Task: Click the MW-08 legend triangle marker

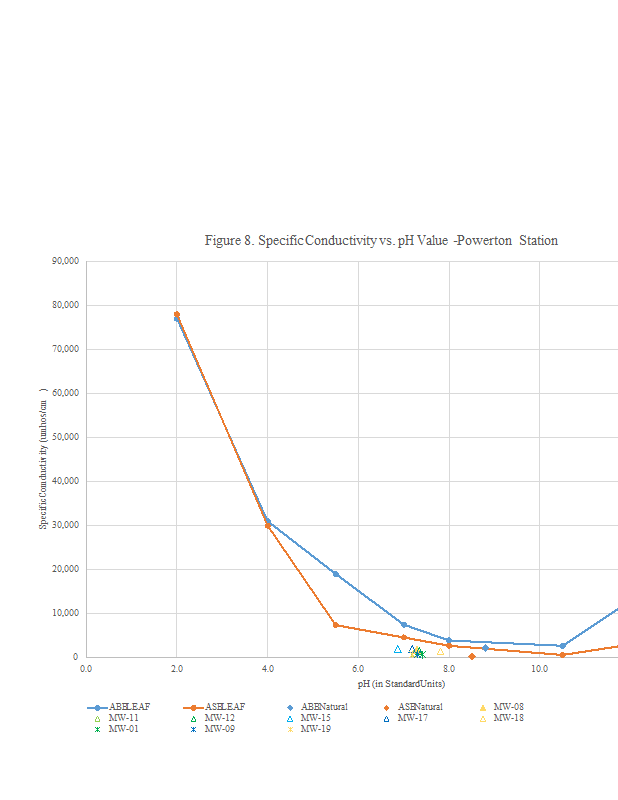Action: point(482,707)
